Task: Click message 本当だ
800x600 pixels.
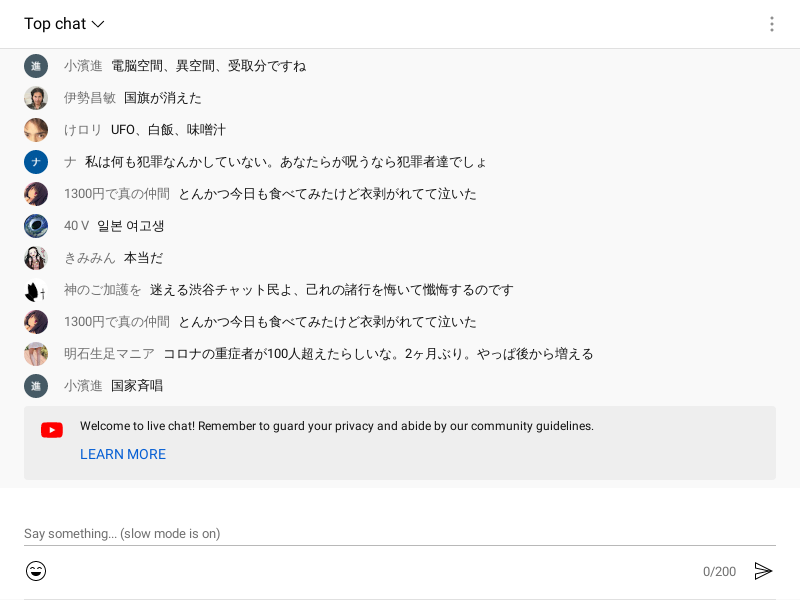Action: [143, 258]
